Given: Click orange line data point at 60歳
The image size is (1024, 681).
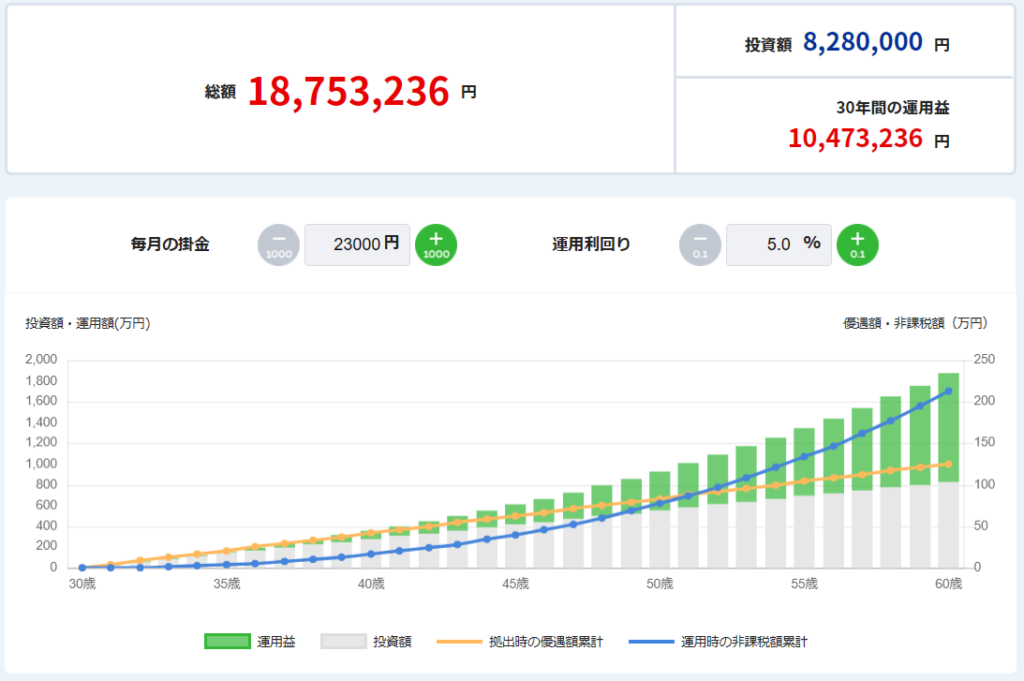Looking at the screenshot, I should click(x=948, y=464).
